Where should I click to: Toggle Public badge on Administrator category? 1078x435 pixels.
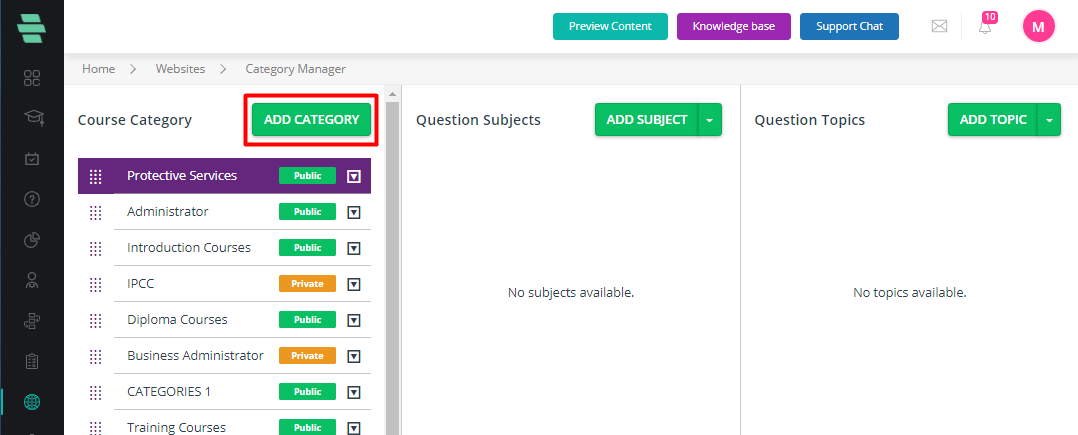(307, 212)
